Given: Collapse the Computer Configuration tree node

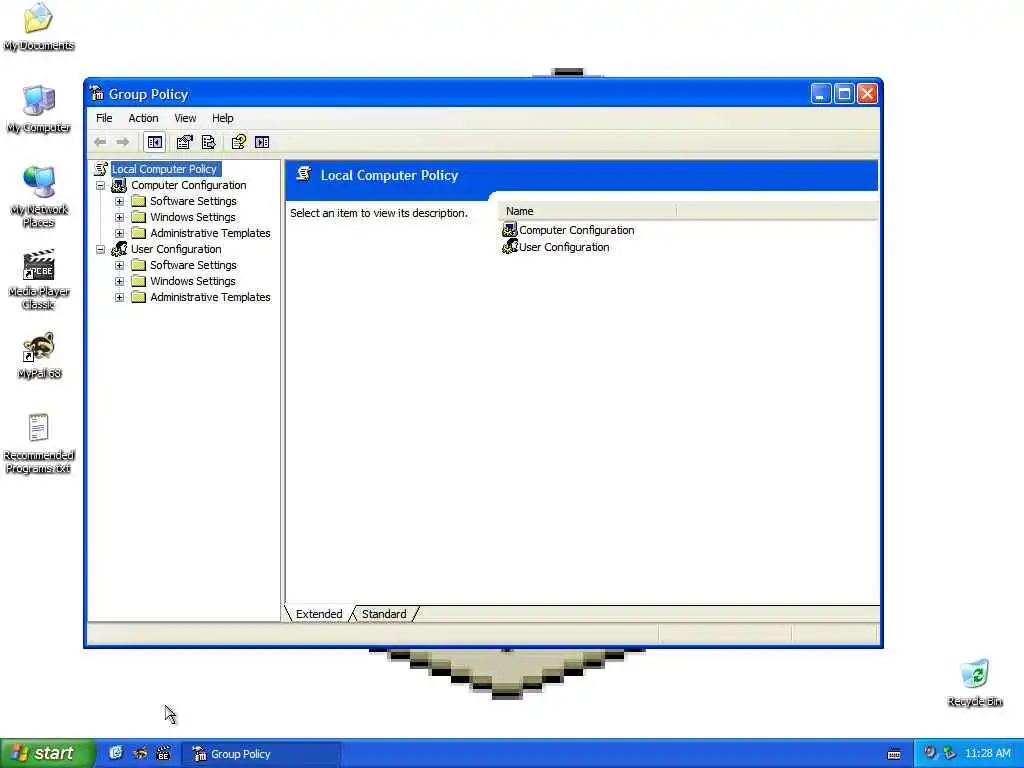Looking at the screenshot, I should tap(101, 185).
